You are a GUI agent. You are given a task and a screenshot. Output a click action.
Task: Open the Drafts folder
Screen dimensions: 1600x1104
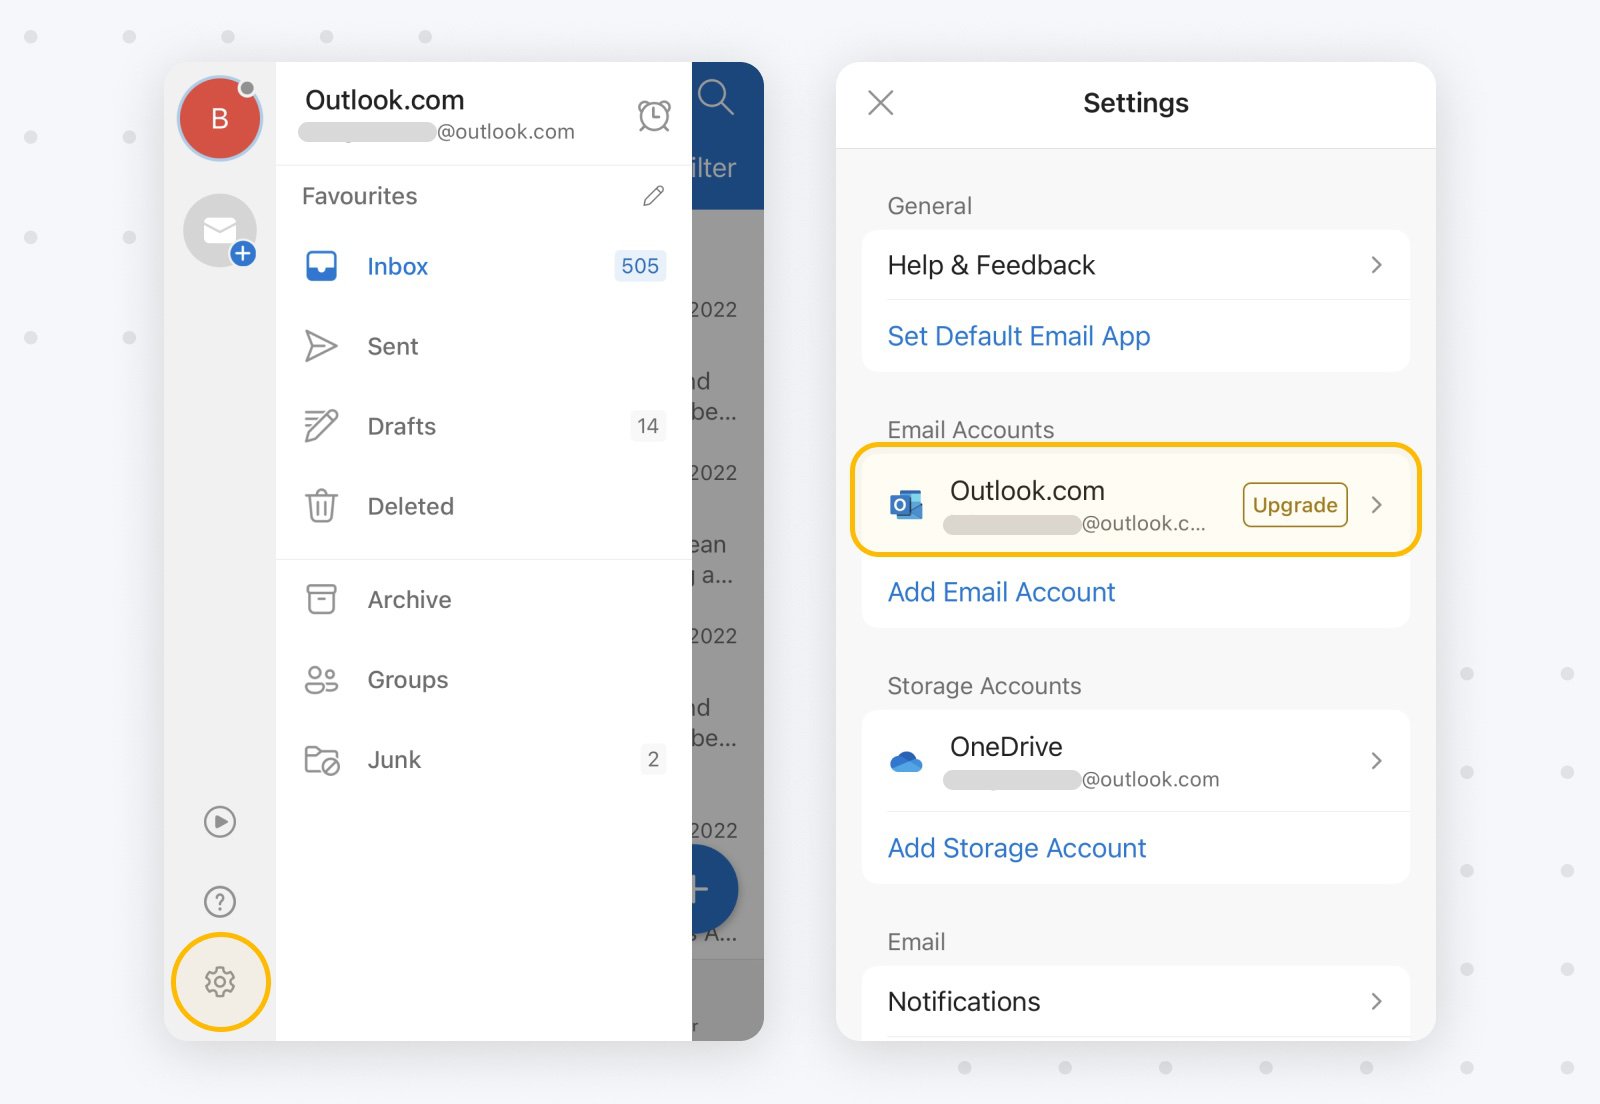tap(321, 426)
